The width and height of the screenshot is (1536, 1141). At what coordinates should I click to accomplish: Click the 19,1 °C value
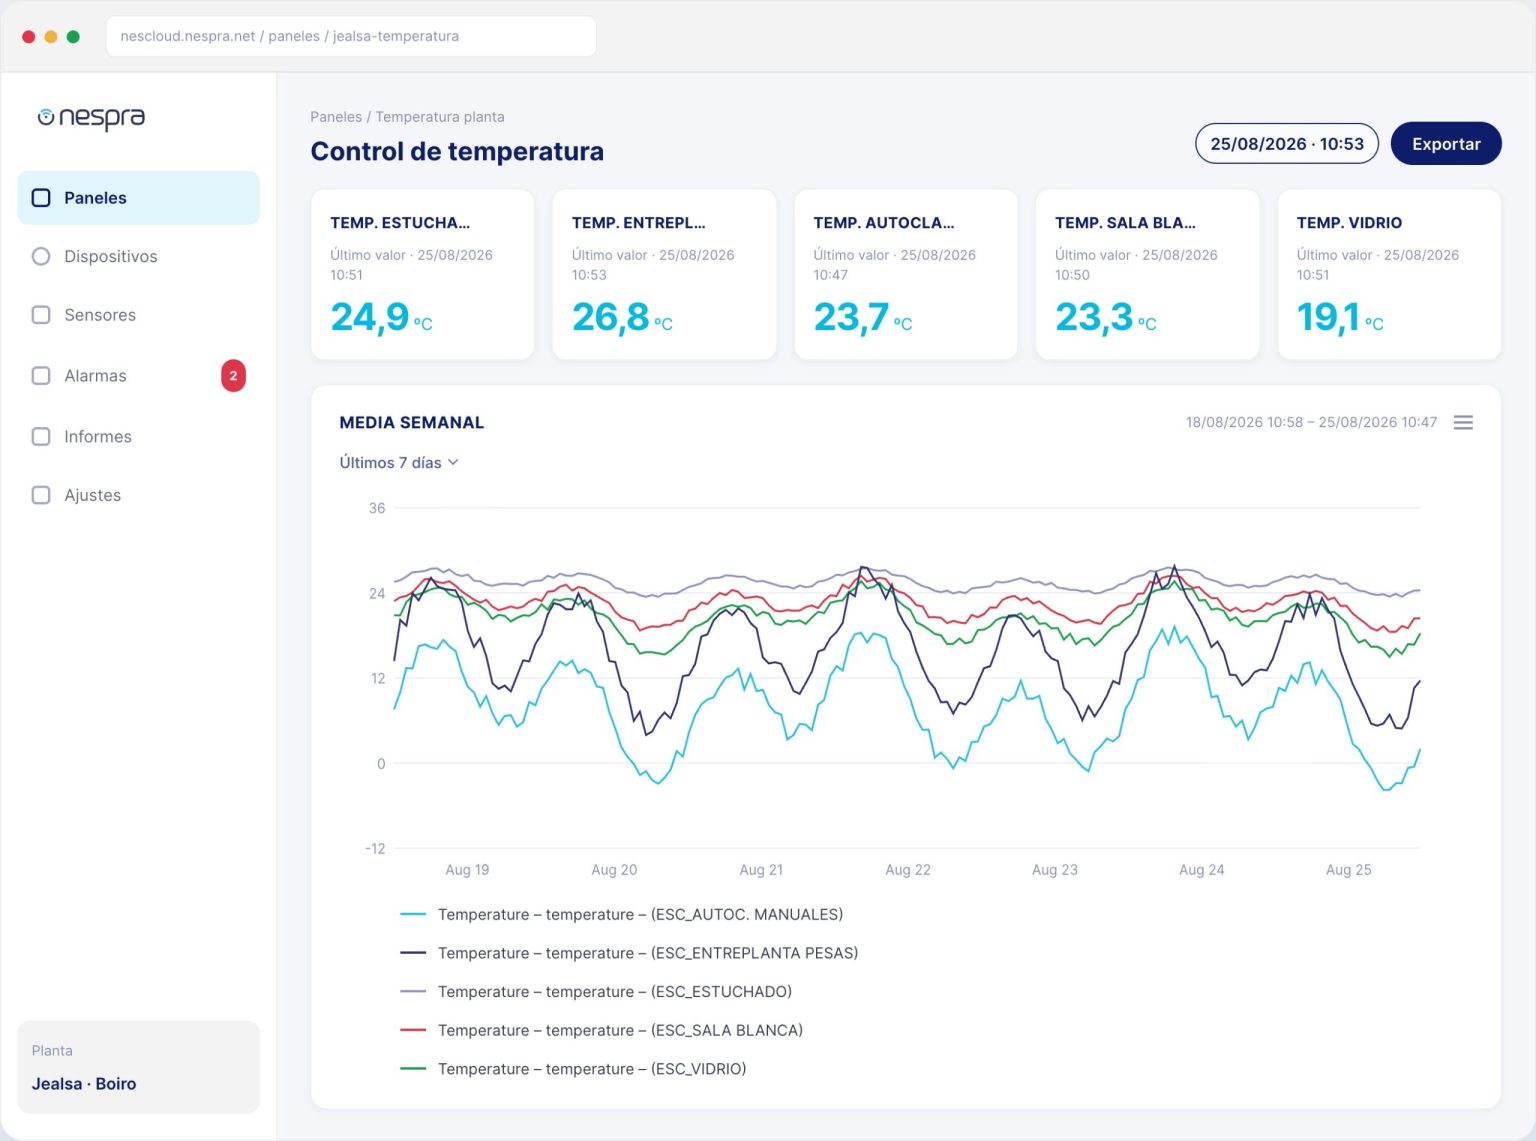1340,317
